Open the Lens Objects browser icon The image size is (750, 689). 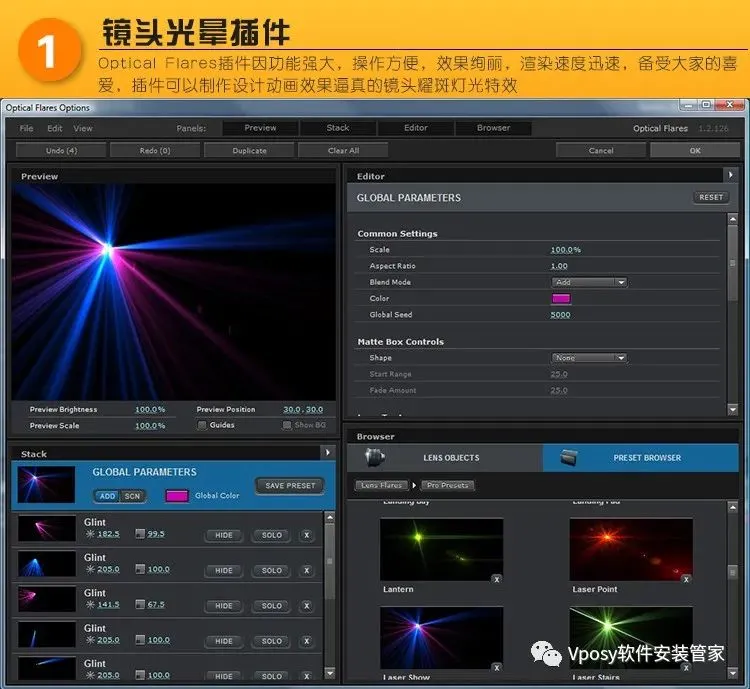click(x=375, y=457)
